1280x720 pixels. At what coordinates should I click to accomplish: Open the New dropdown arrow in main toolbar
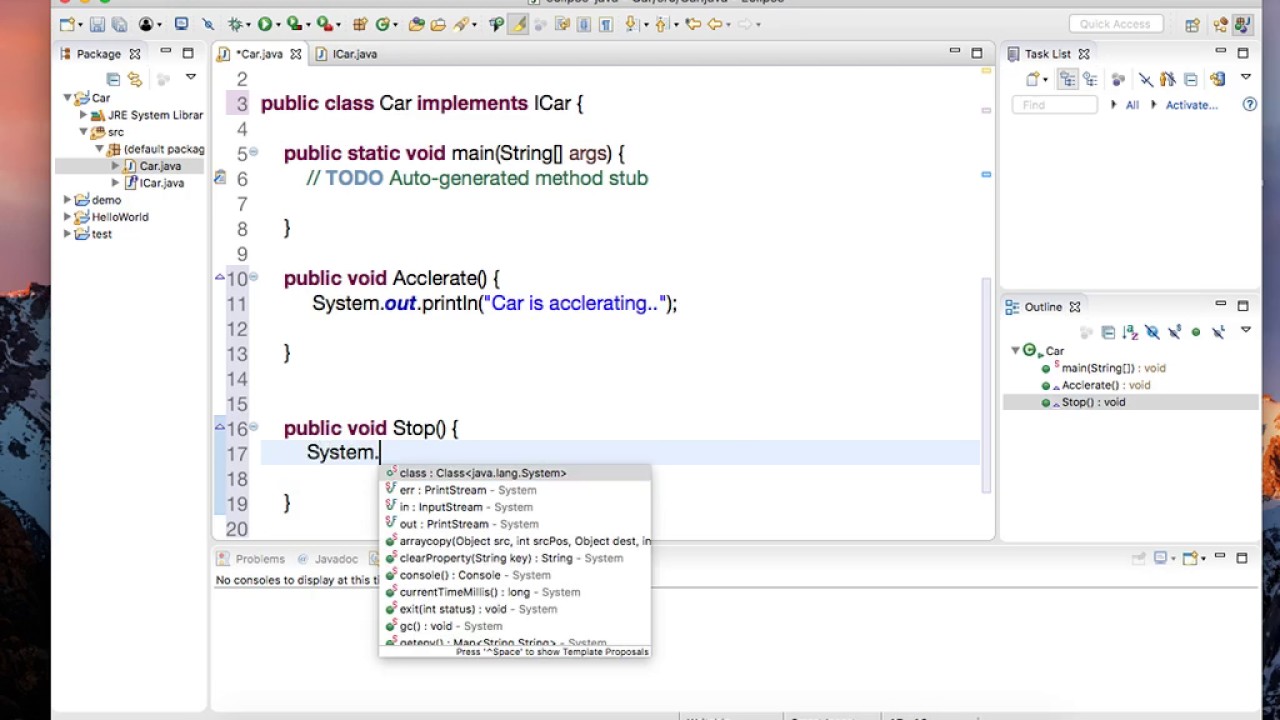(x=79, y=24)
